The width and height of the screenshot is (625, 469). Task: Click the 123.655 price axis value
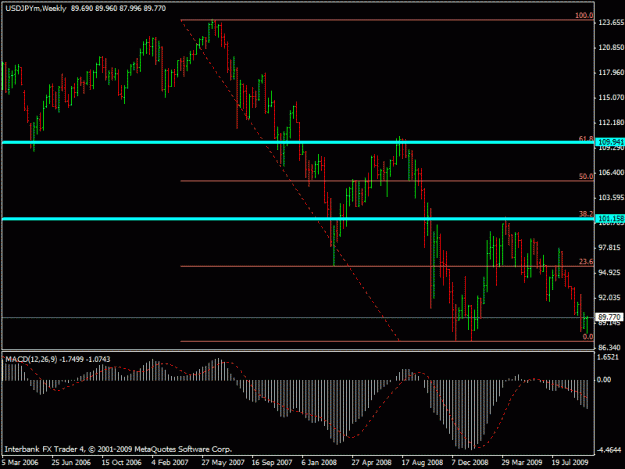(x=611, y=23)
